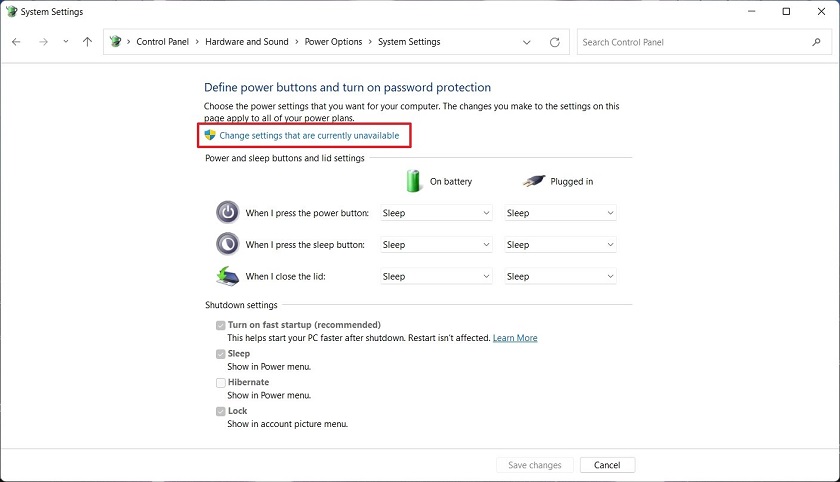Select System Settings breadcrumb
840x482 pixels.
tap(409, 42)
